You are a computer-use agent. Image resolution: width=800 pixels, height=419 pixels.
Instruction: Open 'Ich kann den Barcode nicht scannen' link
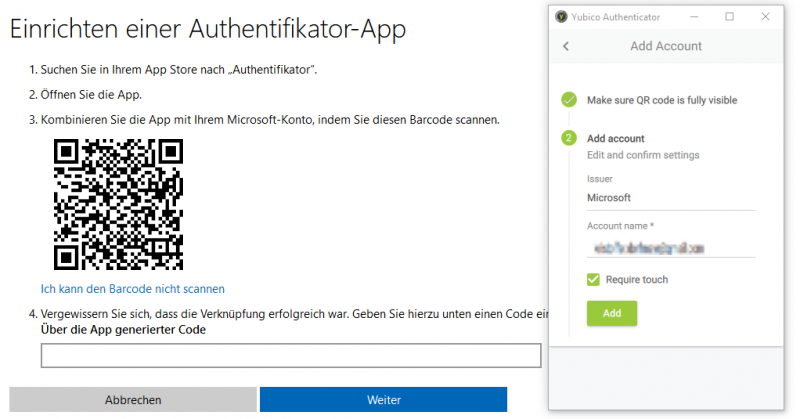click(132, 289)
